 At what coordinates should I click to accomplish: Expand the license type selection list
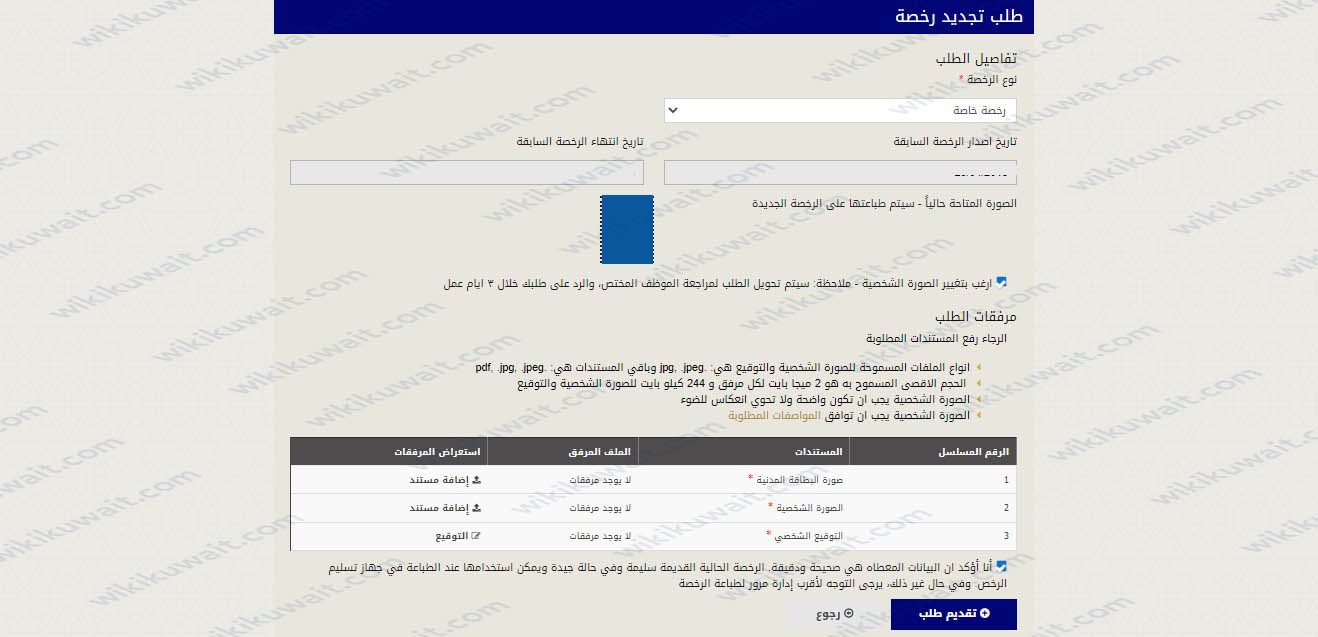[840, 109]
